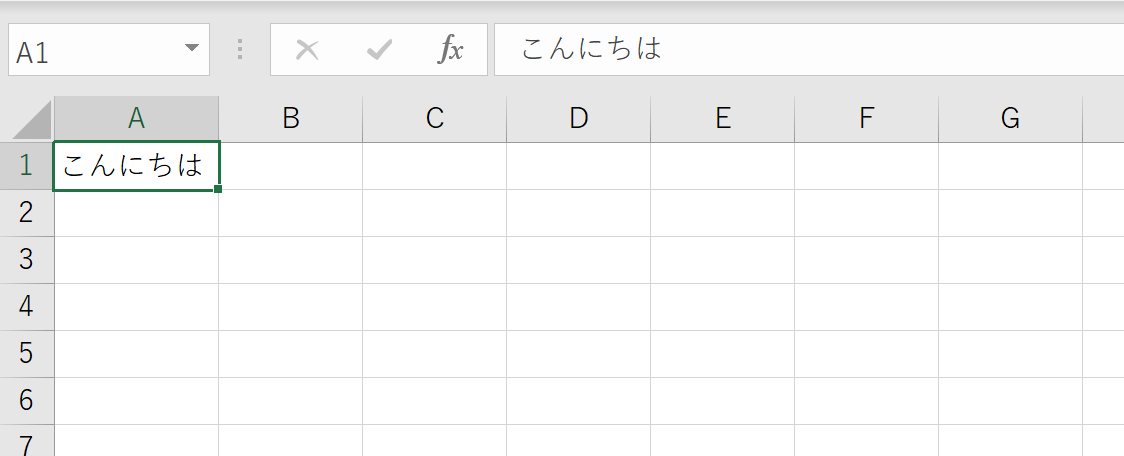Click the formula bar's vertical dots handle

239,49
